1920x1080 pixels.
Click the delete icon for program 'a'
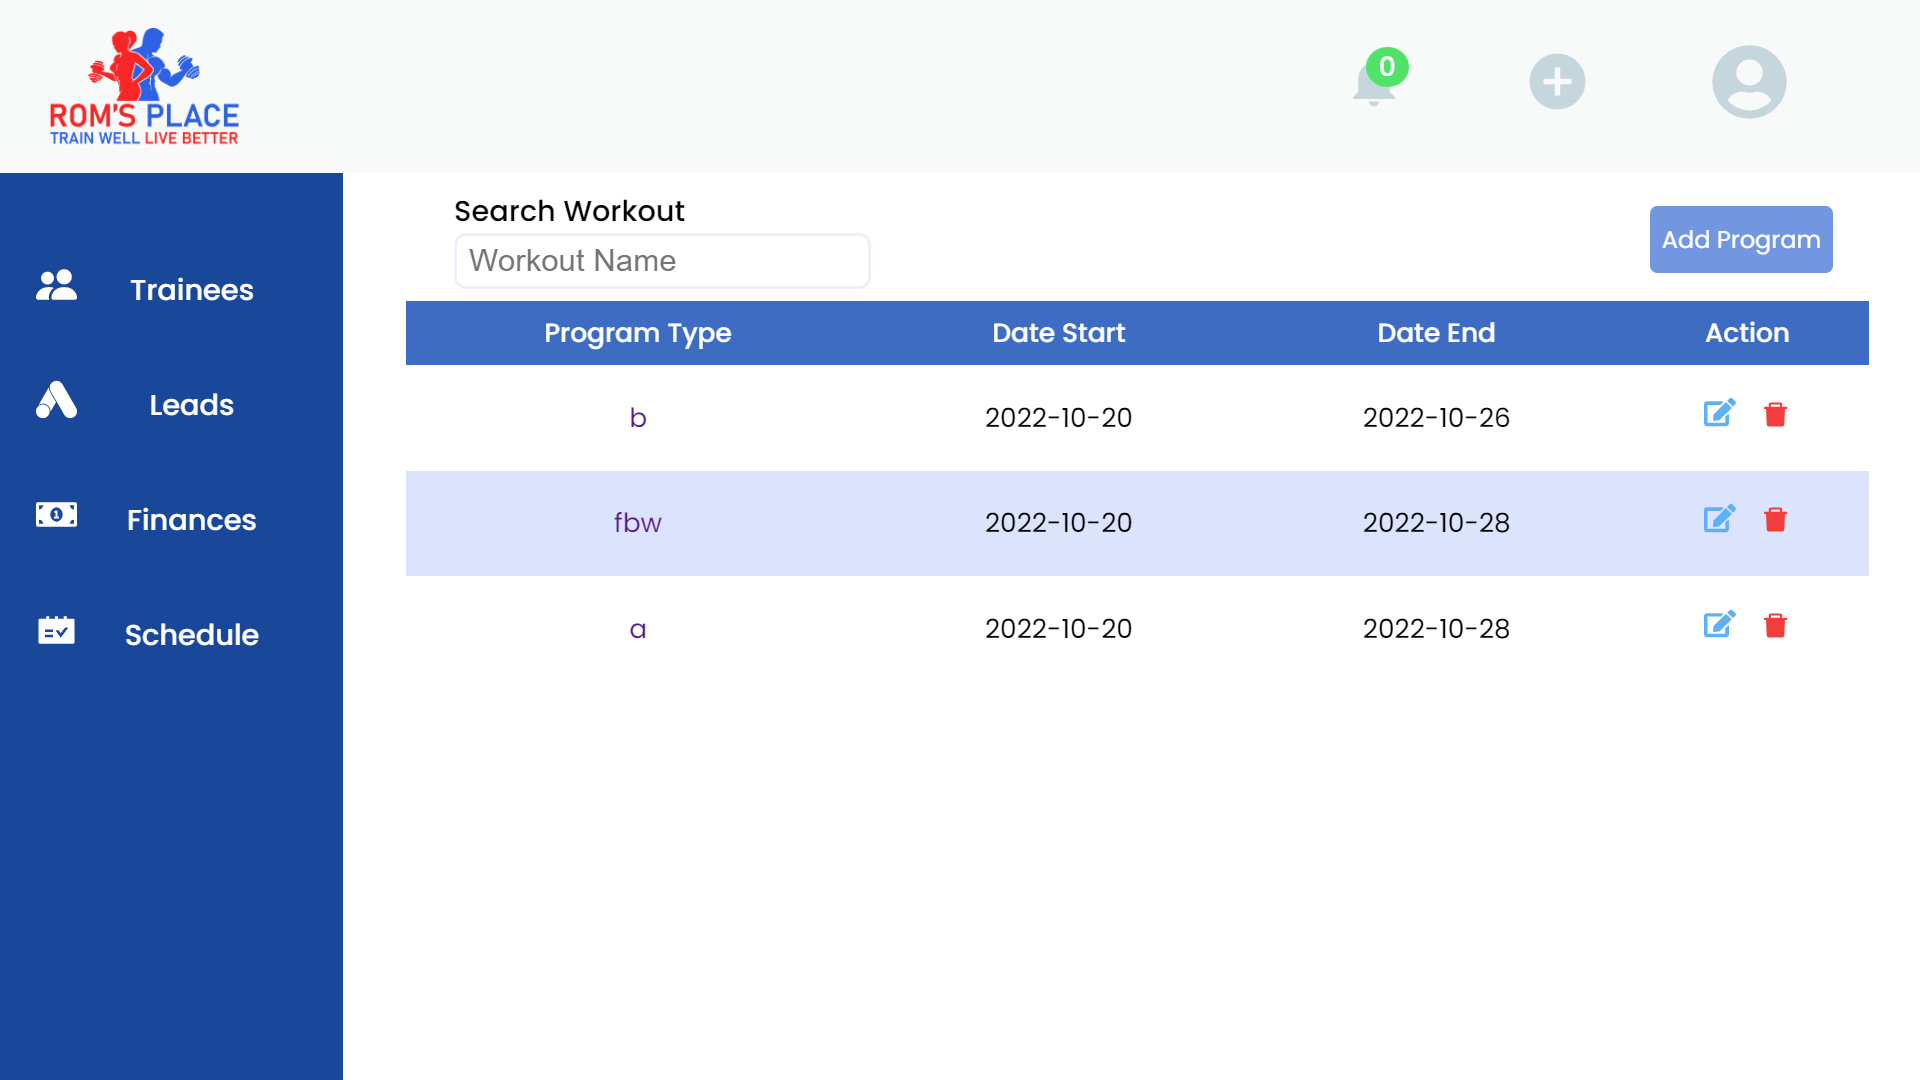pyautogui.click(x=1775, y=625)
